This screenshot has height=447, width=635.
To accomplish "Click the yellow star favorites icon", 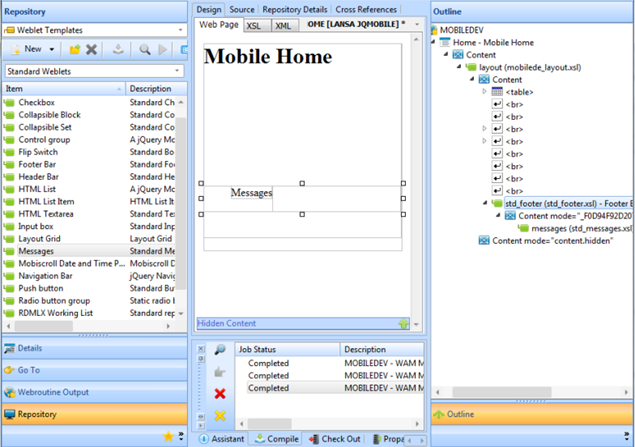I will tap(168, 436).
